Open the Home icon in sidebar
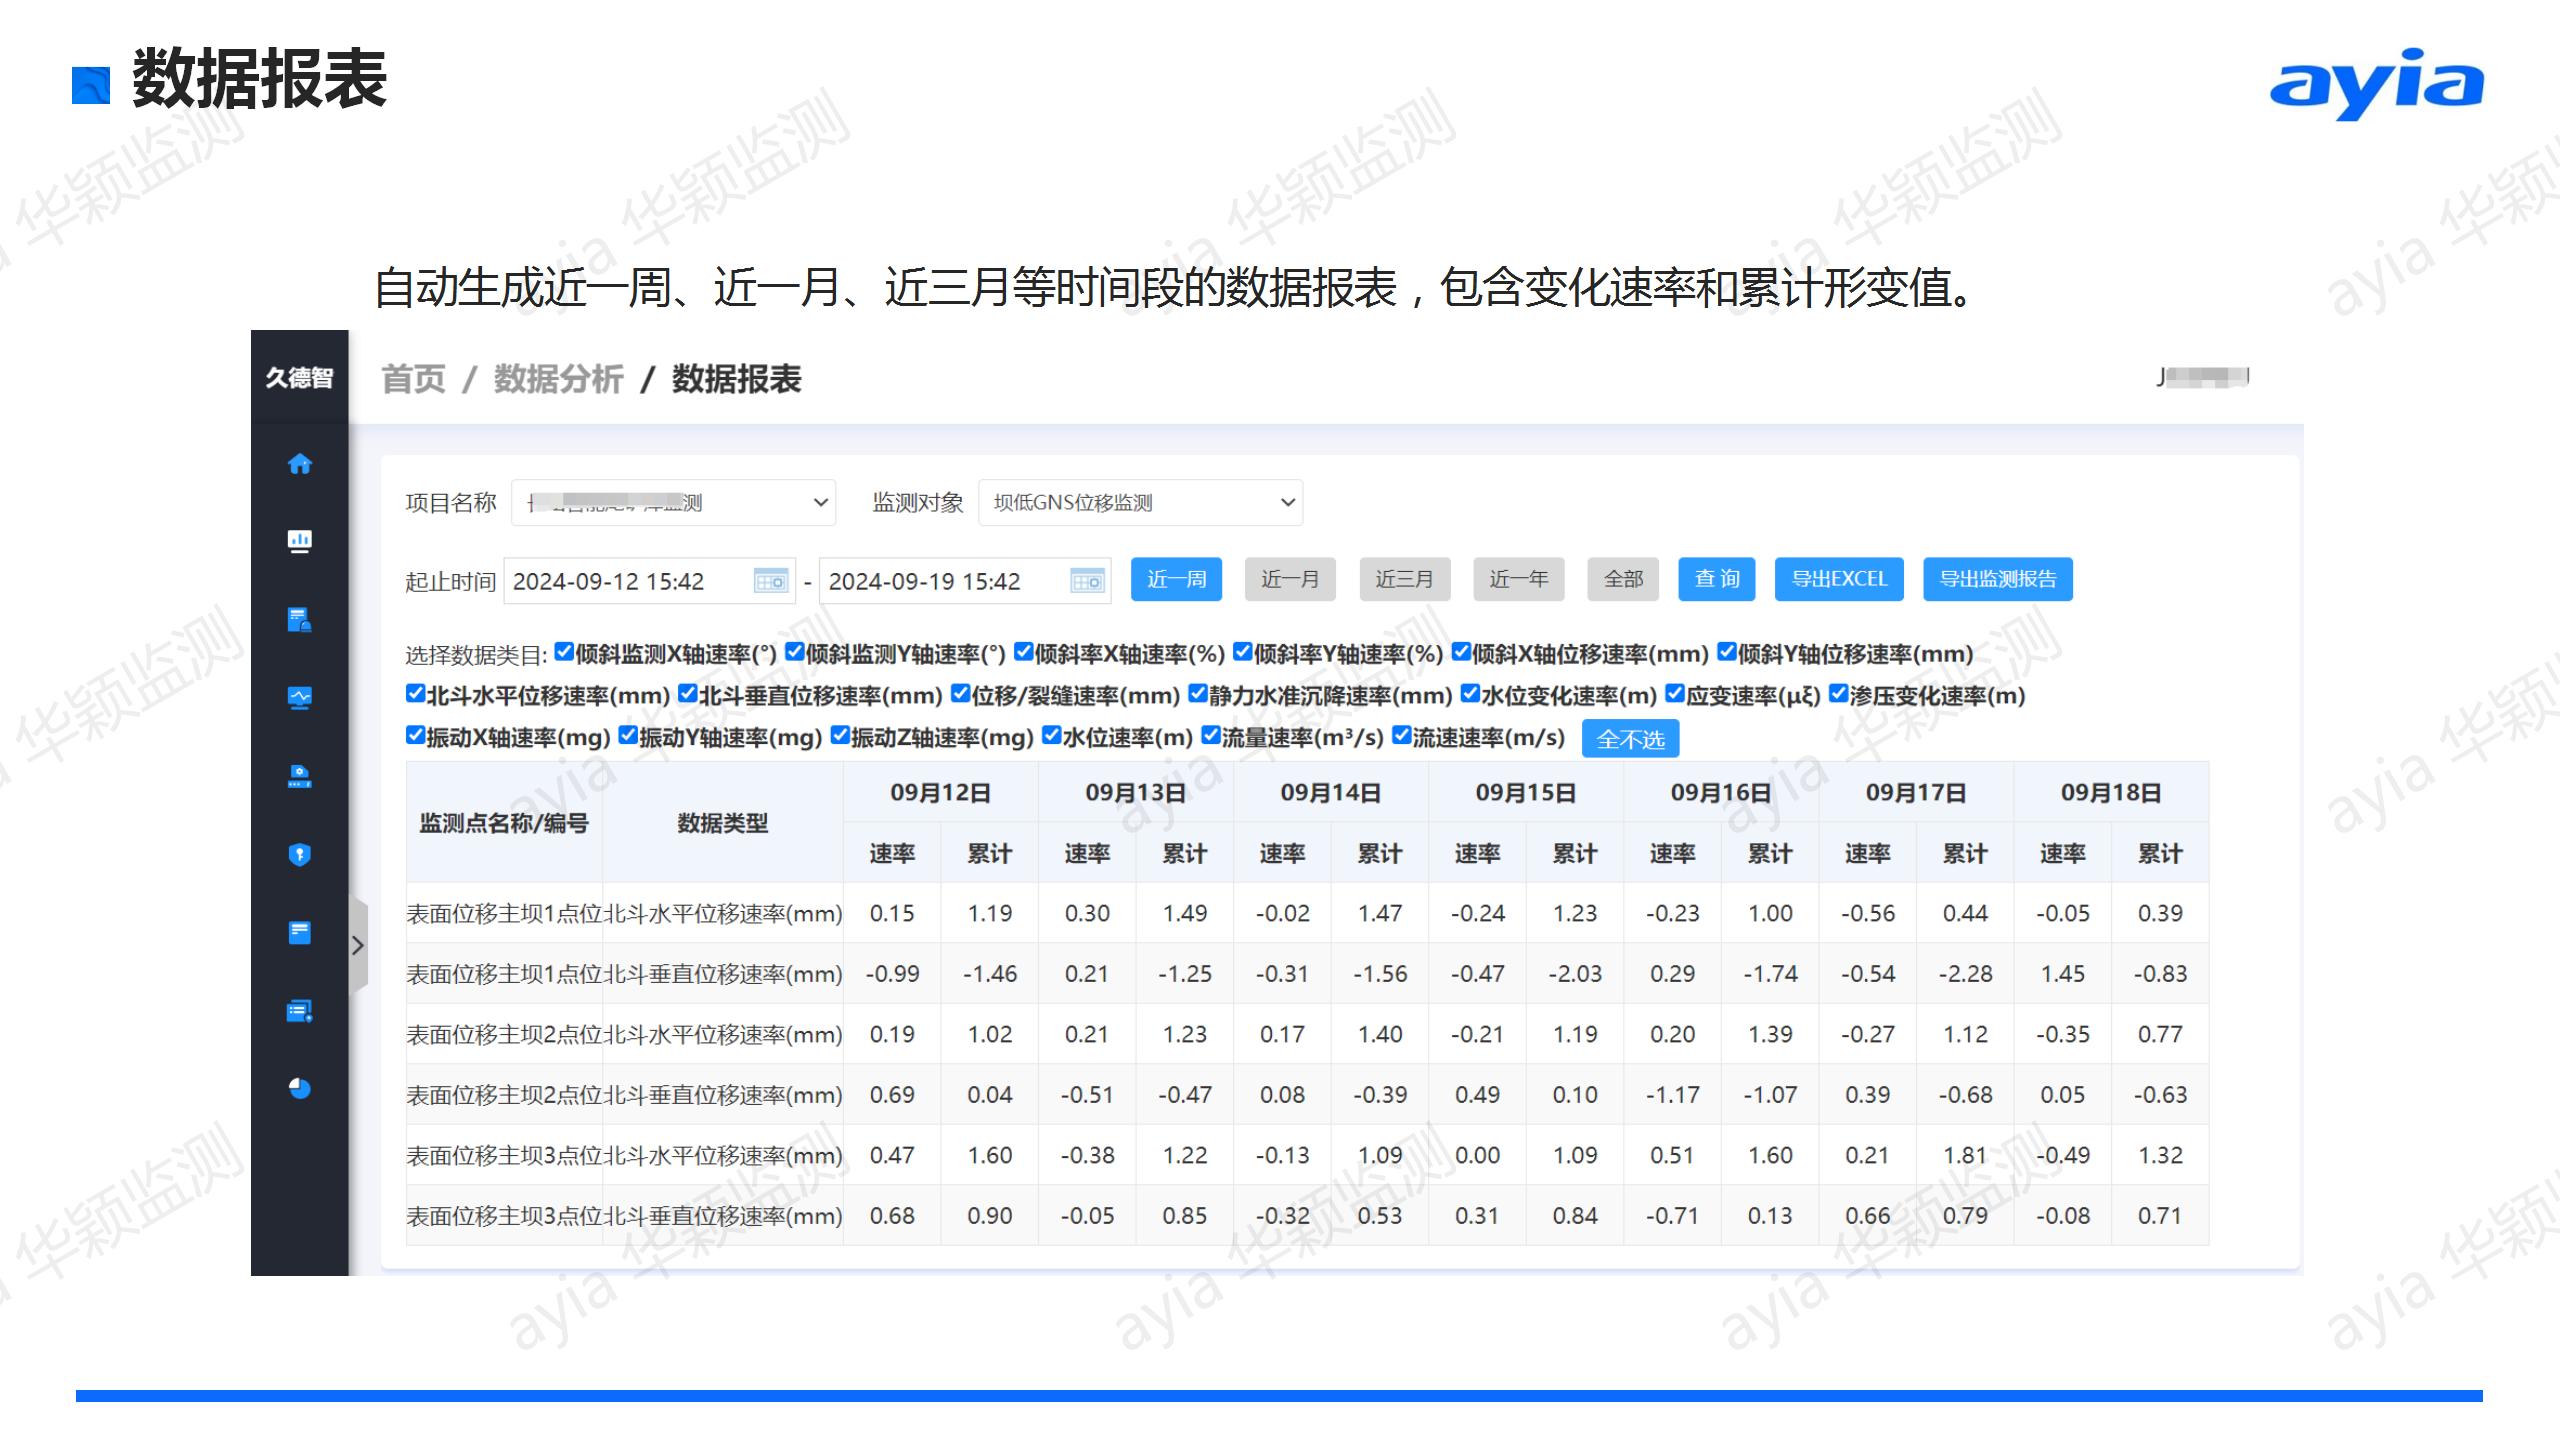The image size is (2560, 1440). (300, 464)
